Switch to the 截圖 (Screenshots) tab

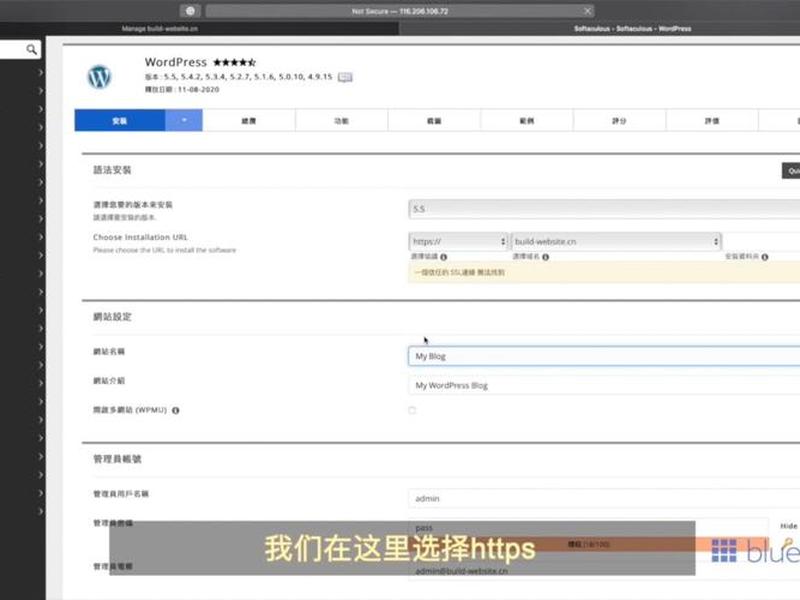click(x=434, y=120)
